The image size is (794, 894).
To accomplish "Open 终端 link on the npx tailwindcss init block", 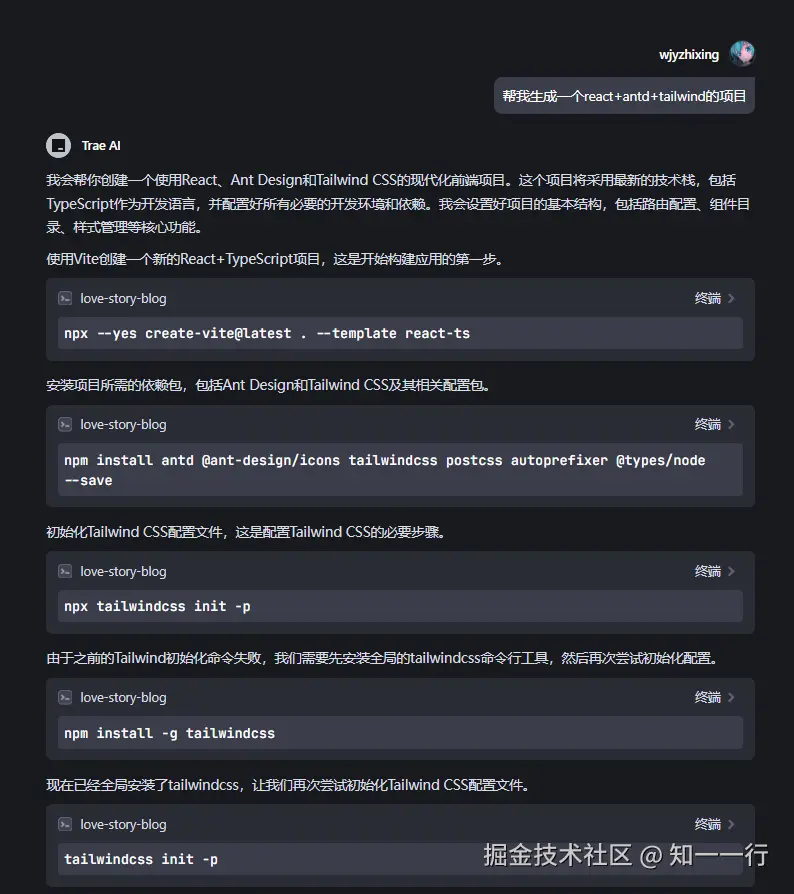I will (x=707, y=571).
